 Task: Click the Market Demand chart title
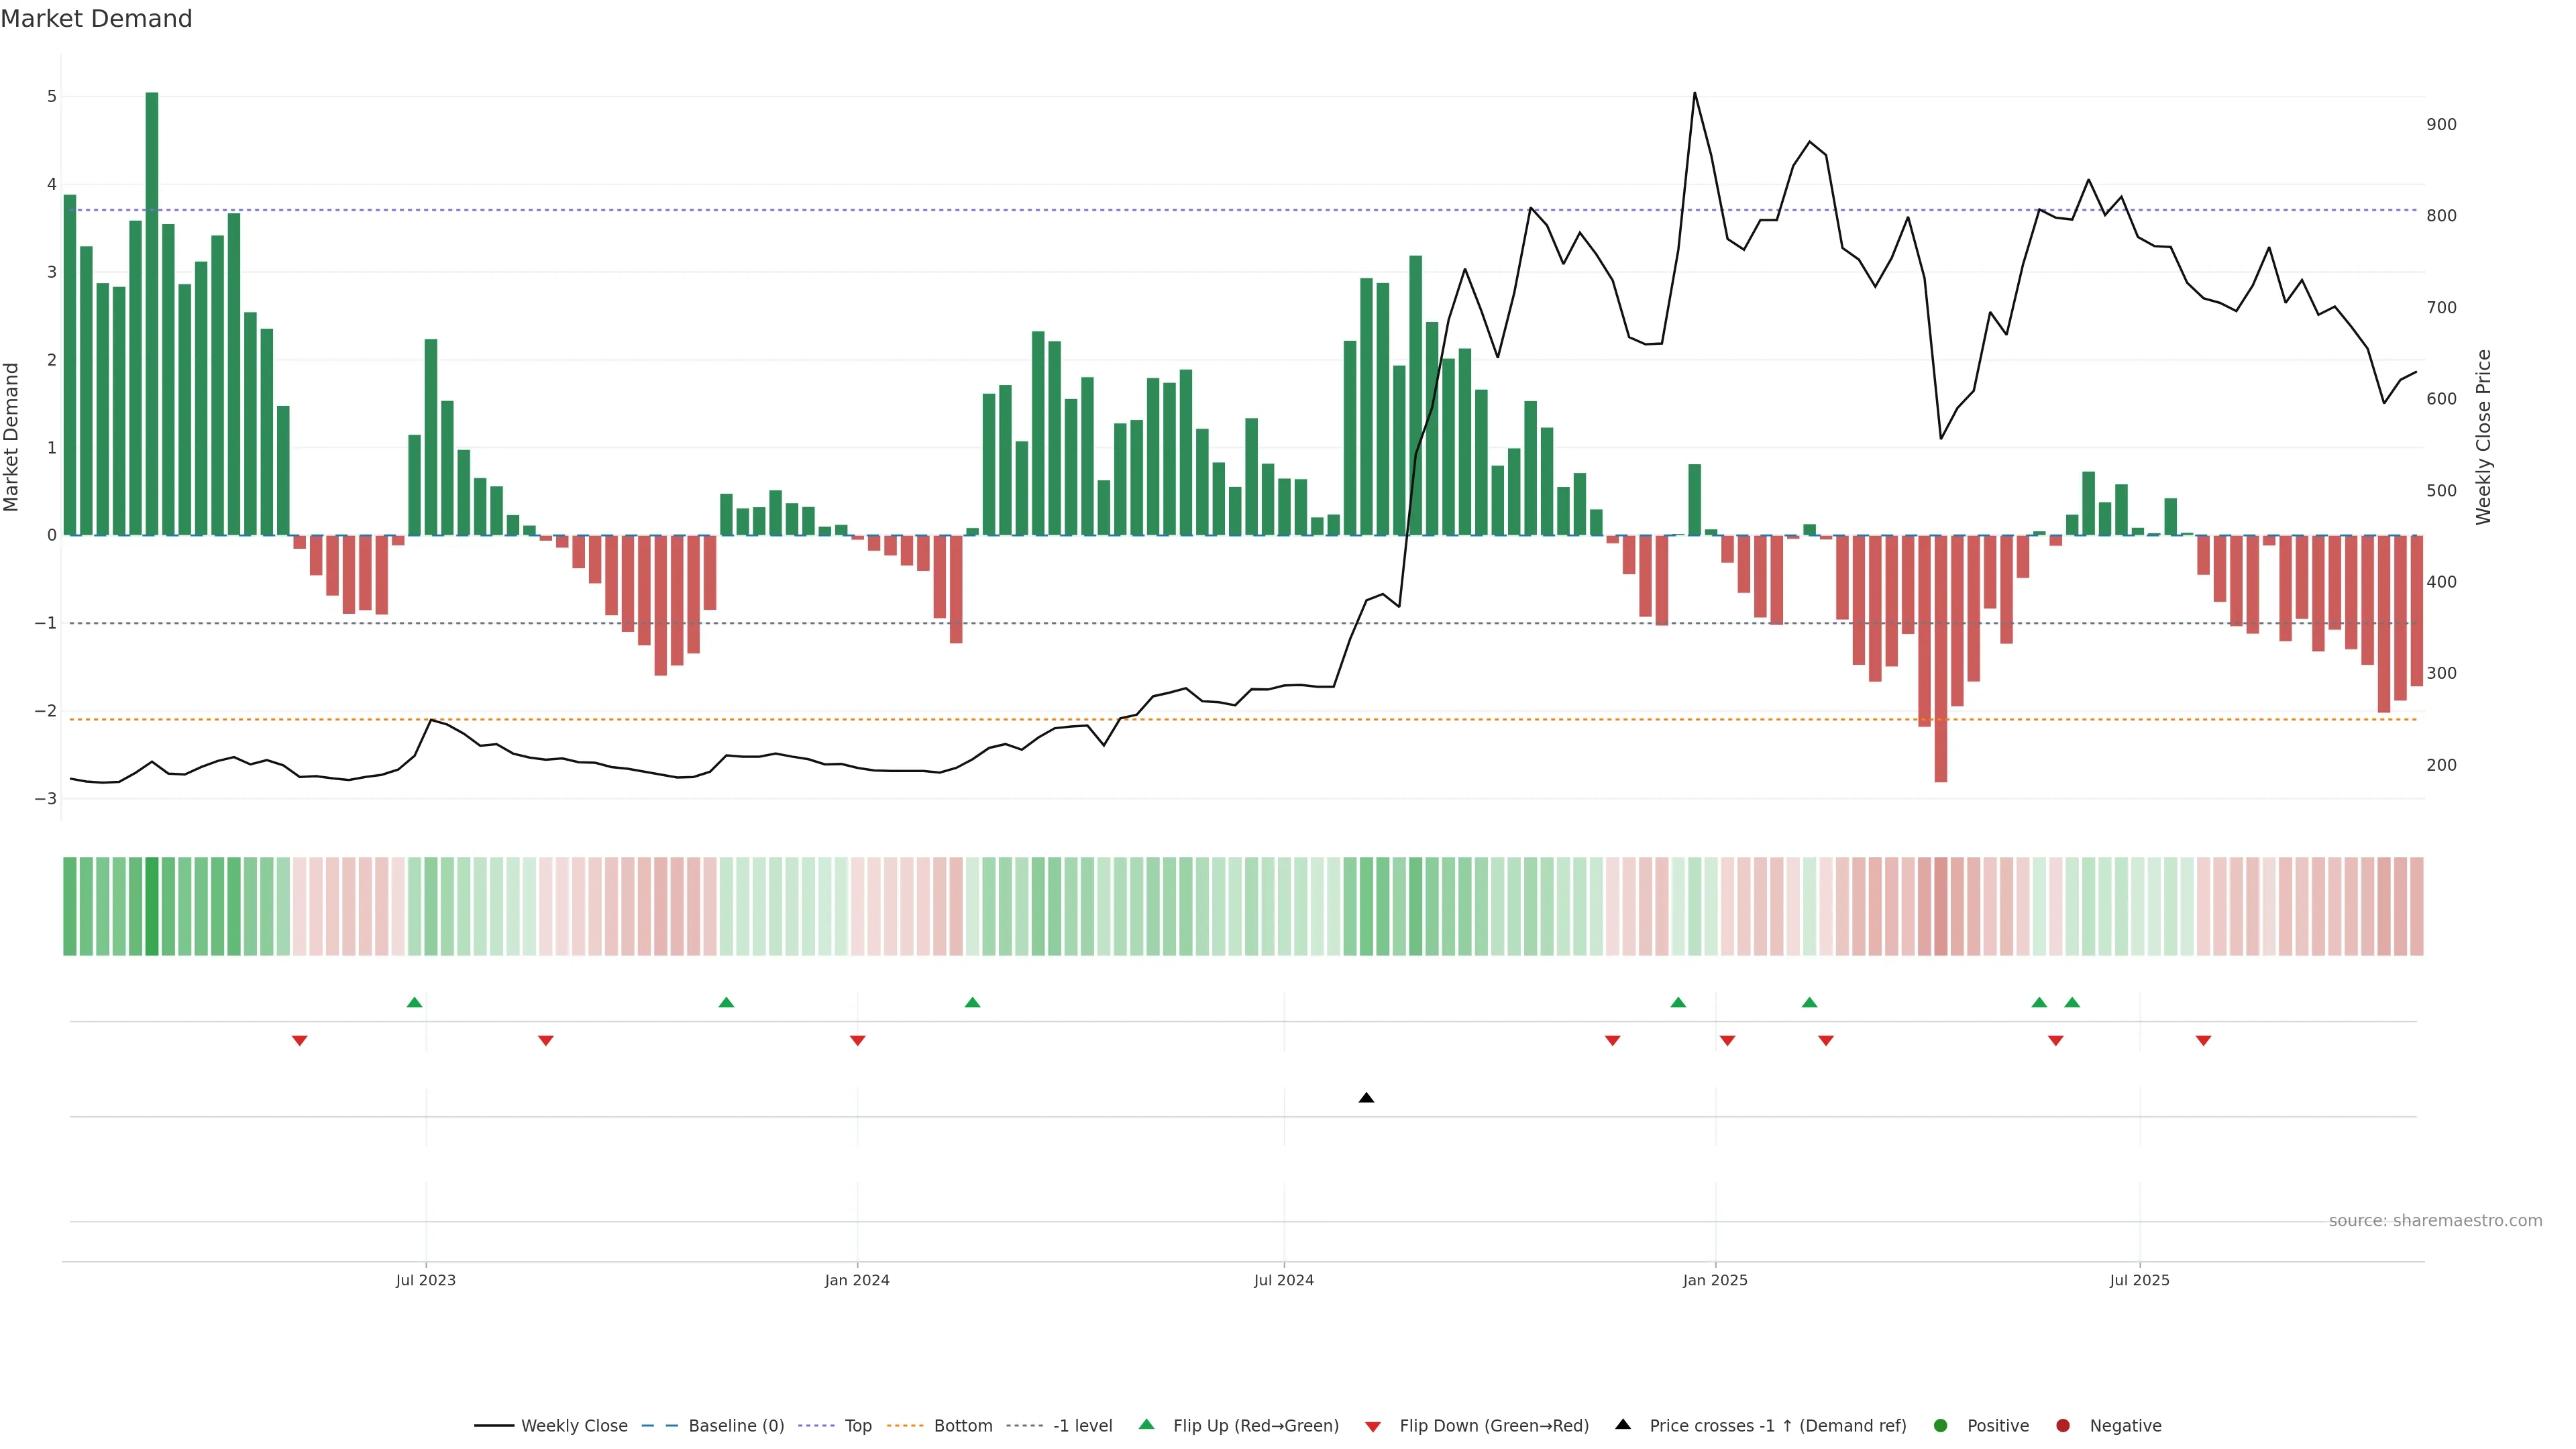(x=96, y=19)
